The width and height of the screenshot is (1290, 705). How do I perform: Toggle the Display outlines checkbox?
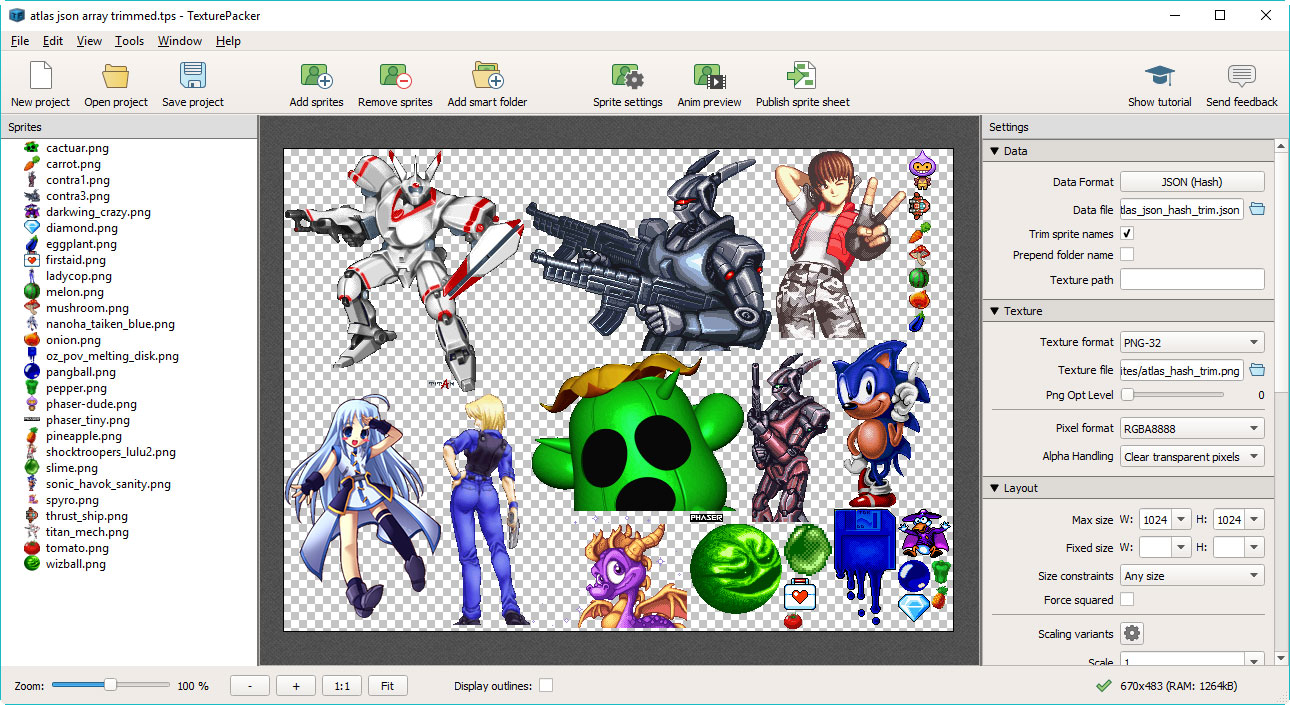click(545, 685)
